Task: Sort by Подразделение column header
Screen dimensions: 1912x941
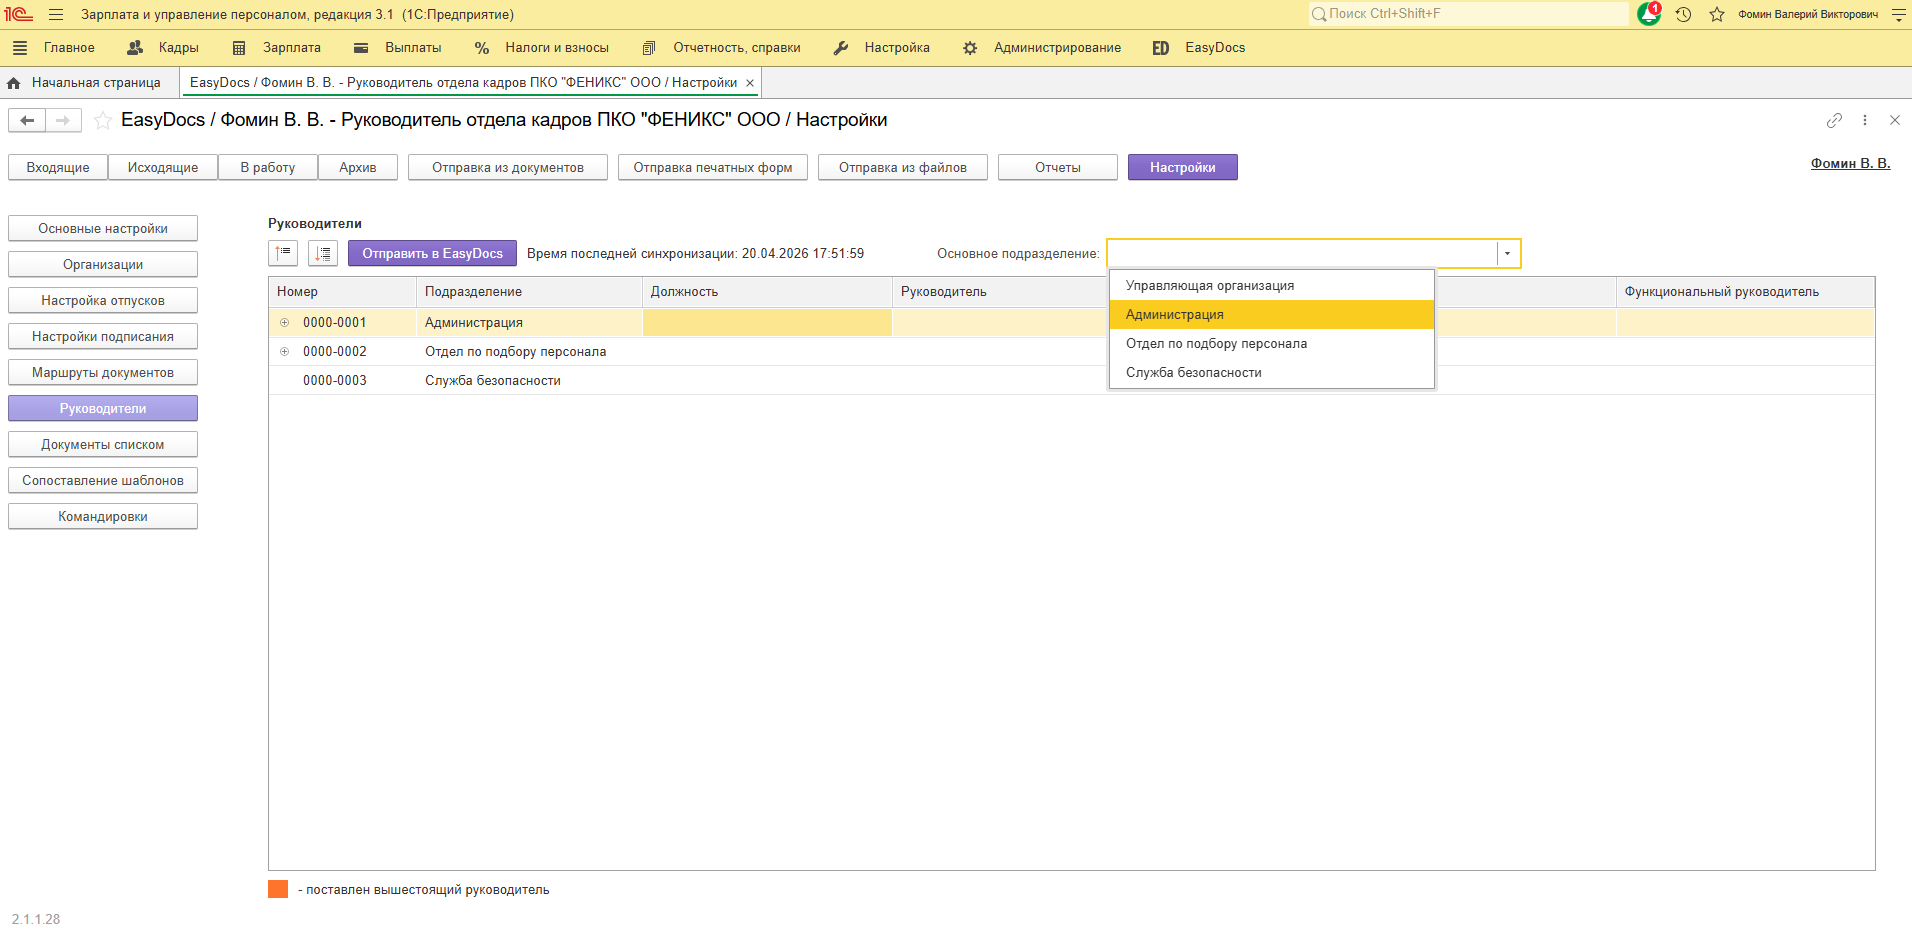Action: click(x=529, y=292)
